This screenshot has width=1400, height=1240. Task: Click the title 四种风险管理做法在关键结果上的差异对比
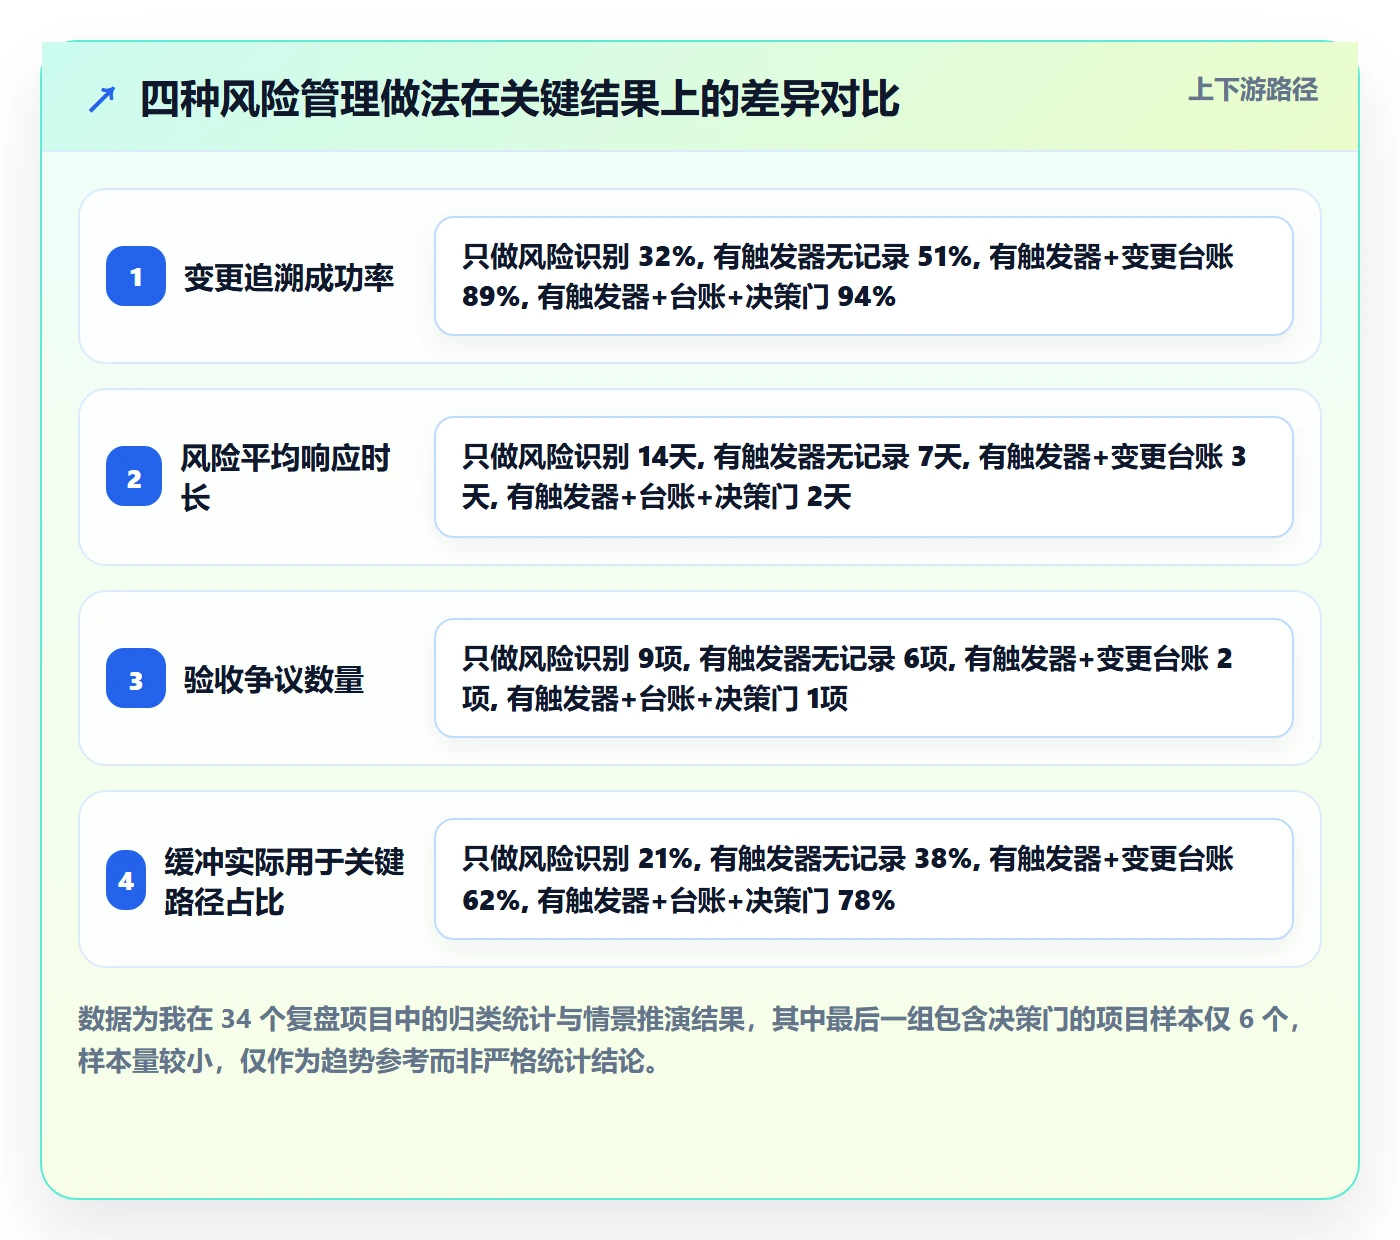tap(520, 99)
